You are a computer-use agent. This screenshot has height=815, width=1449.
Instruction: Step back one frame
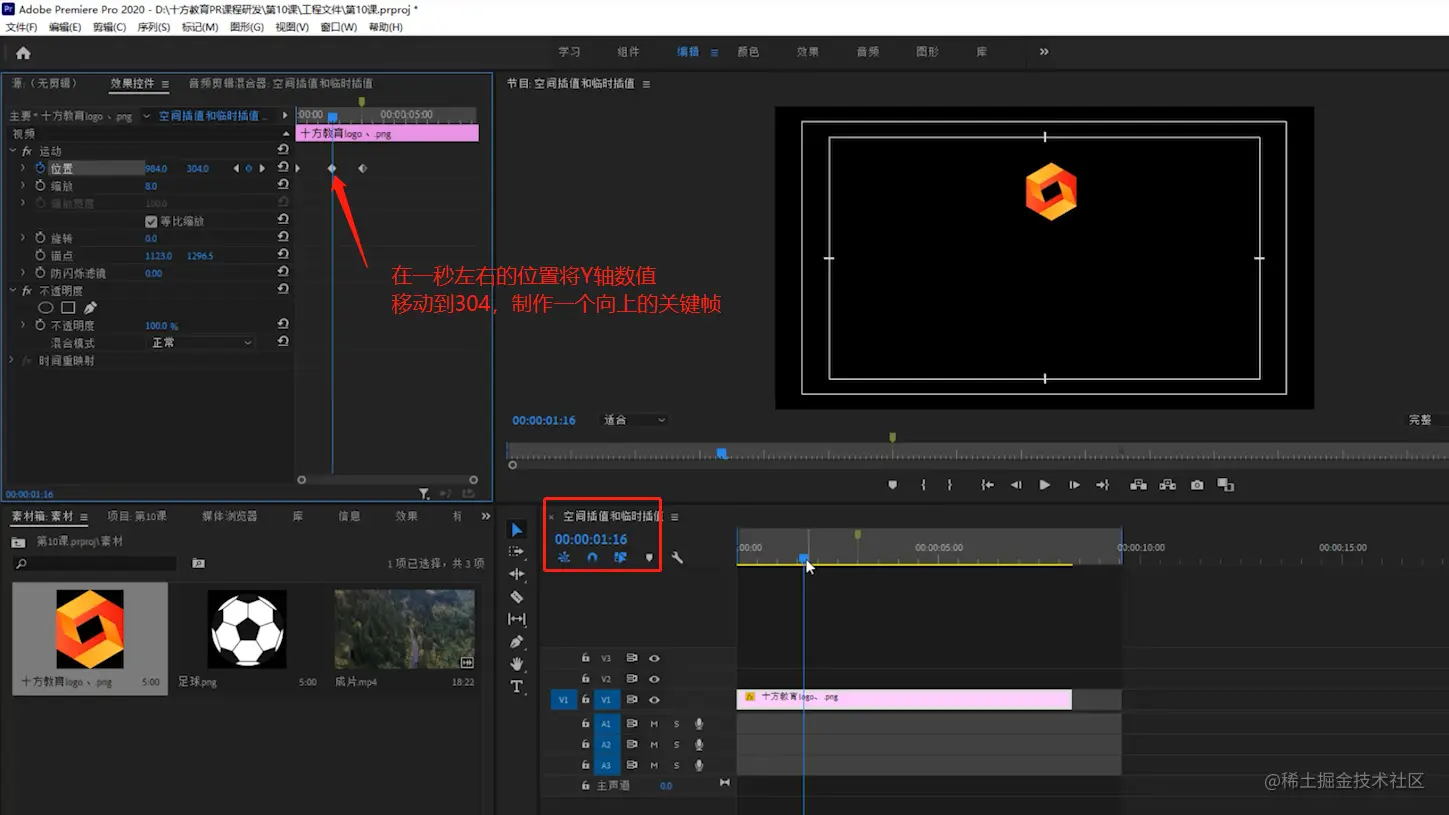(1016, 485)
